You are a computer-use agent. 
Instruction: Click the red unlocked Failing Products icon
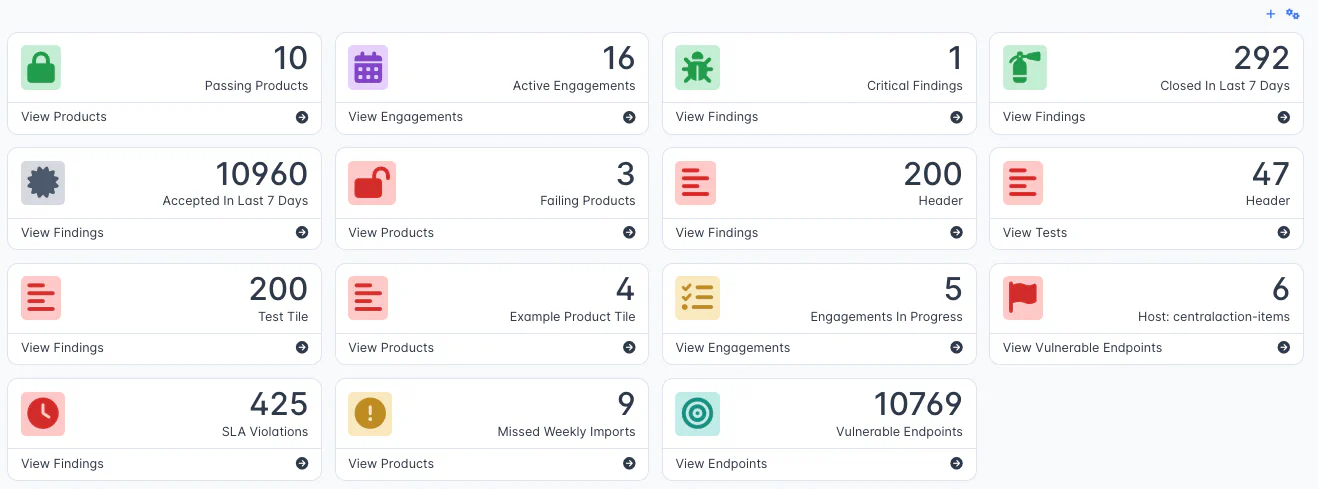click(x=370, y=183)
